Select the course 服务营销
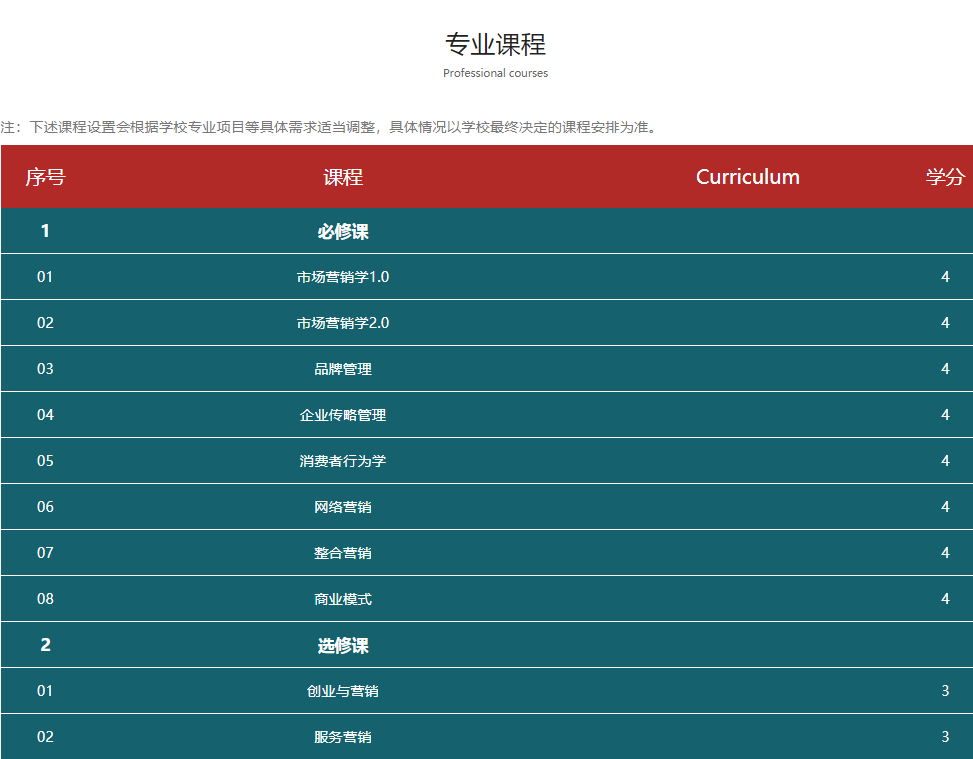Viewport: 973px width, 759px height. (343, 737)
